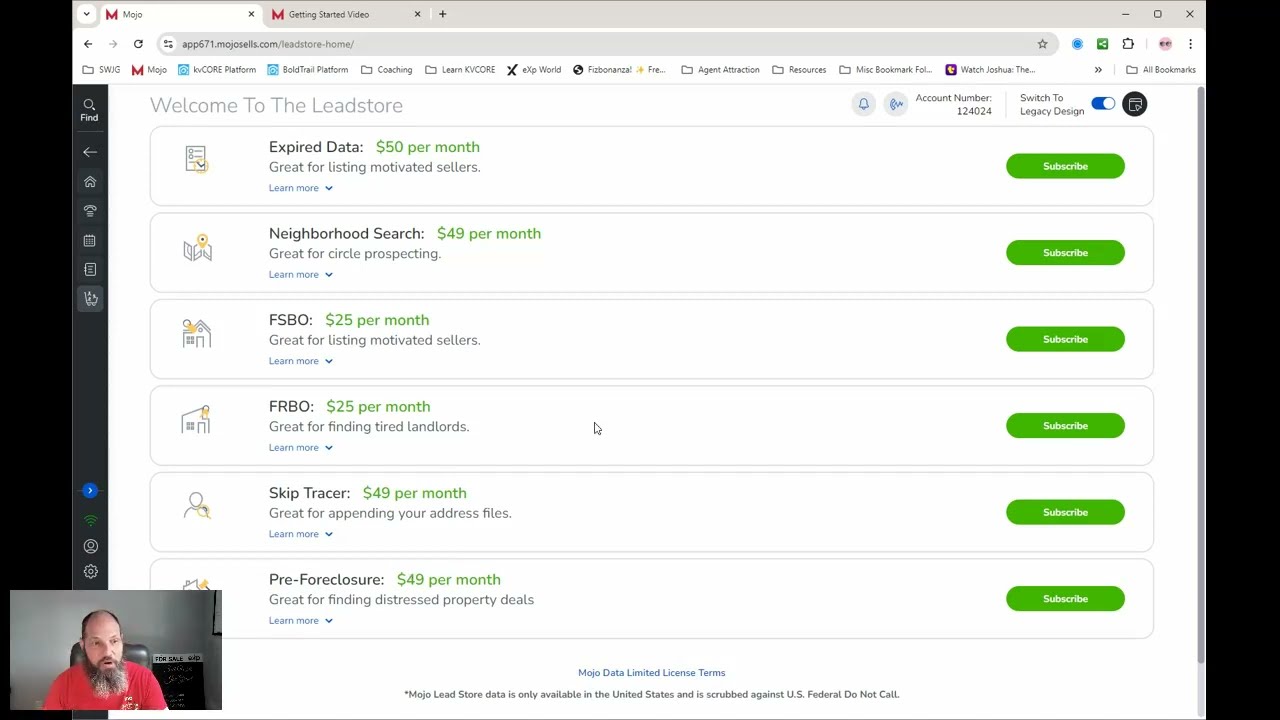
Task: Subscribe to FRBO
Action: click(1065, 426)
